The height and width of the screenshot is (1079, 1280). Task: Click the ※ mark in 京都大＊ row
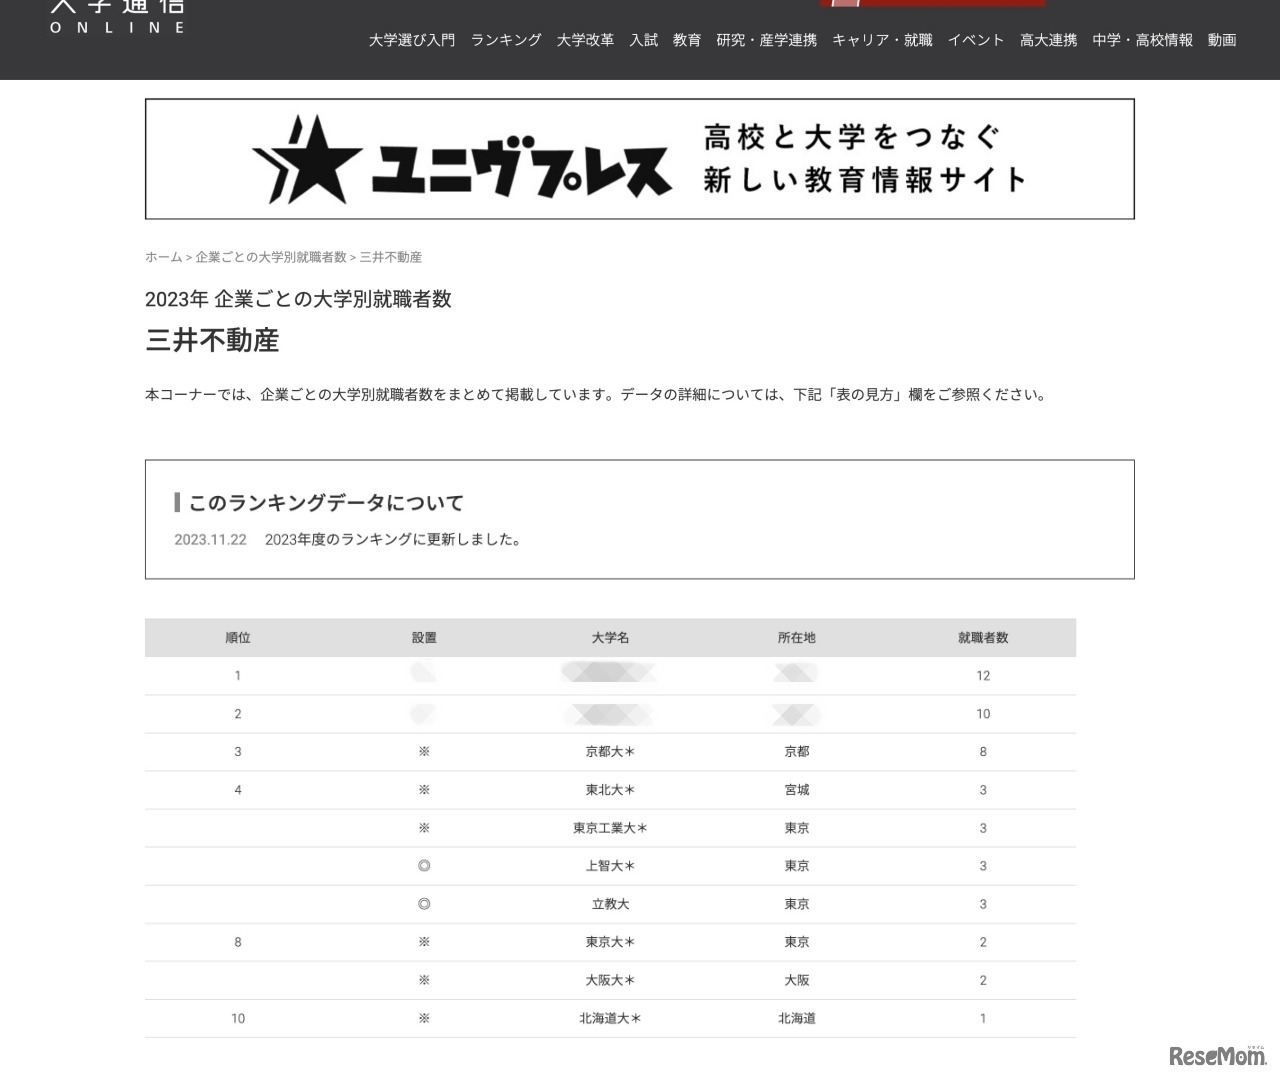coord(424,752)
